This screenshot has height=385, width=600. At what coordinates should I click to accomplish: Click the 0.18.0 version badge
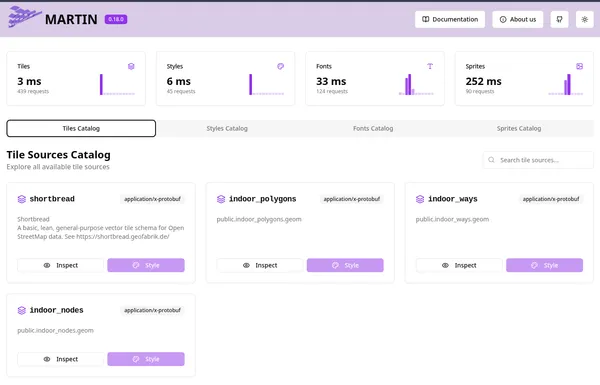116,20
